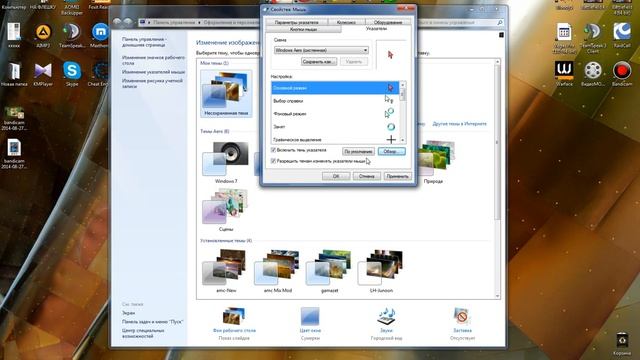Open the Звуки sounds setting

coord(386,323)
